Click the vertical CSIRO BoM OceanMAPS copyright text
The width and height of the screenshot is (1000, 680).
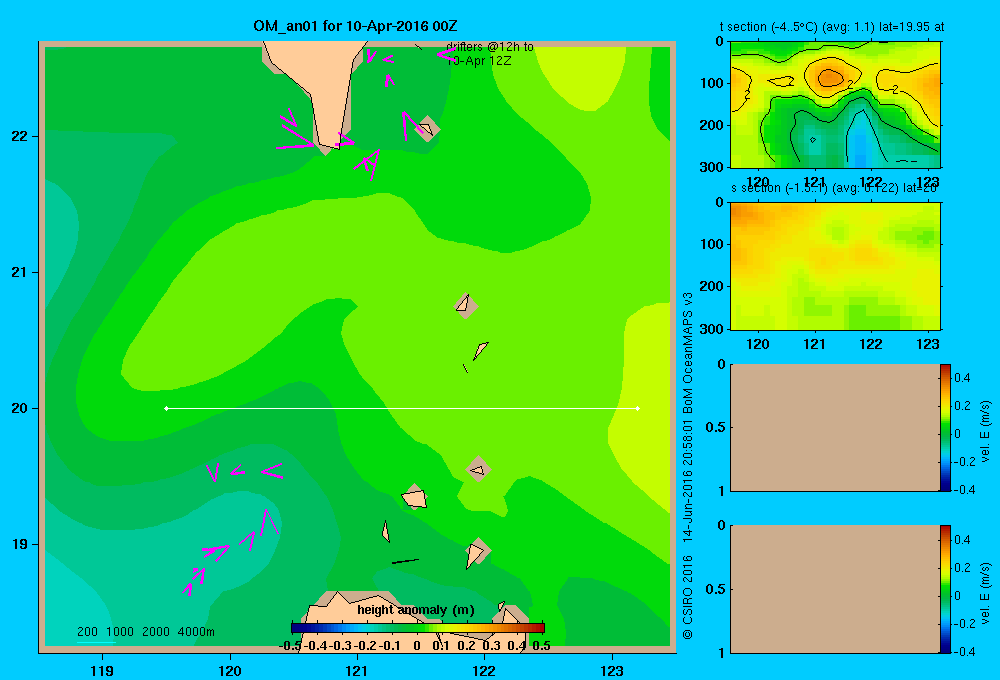click(x=688, y=466)
